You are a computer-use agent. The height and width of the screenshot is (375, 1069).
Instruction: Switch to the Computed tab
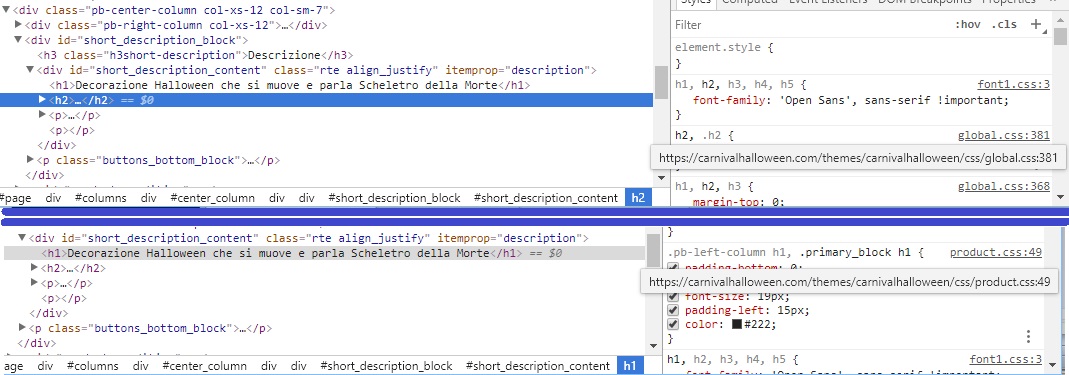749,2
